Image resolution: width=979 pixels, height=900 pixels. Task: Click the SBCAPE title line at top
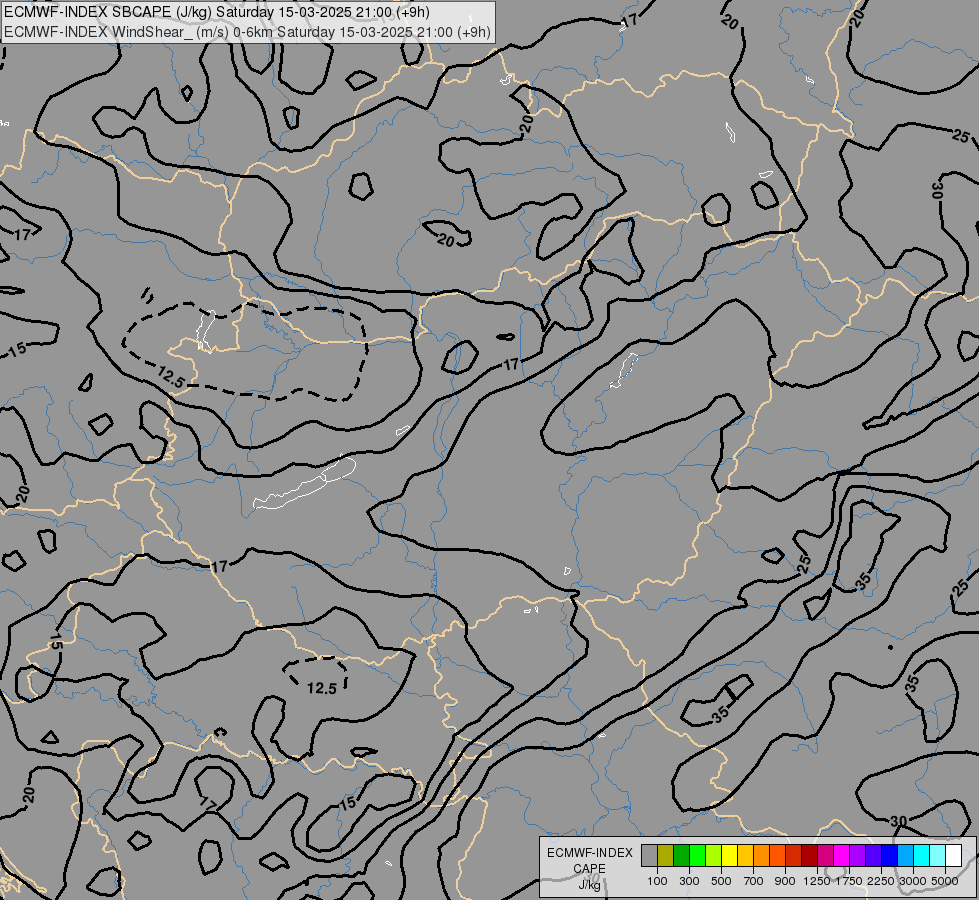(x=217, y=12)
